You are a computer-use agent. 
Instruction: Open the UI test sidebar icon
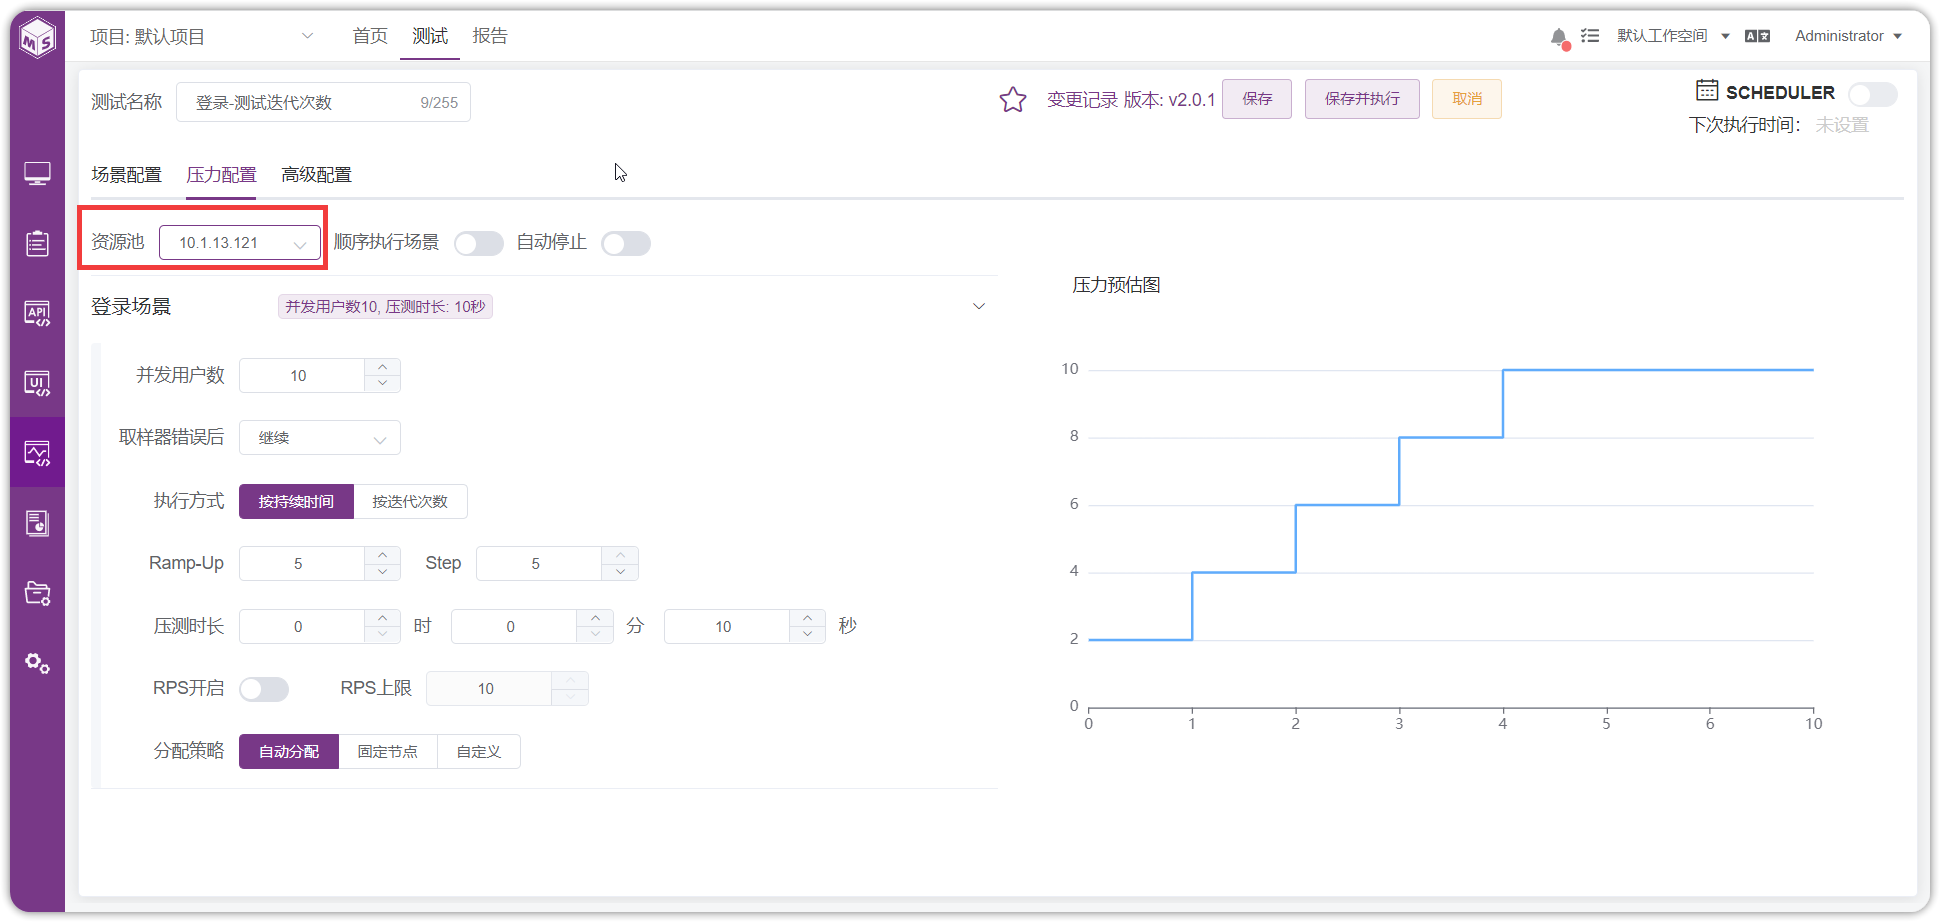(38, 383)
